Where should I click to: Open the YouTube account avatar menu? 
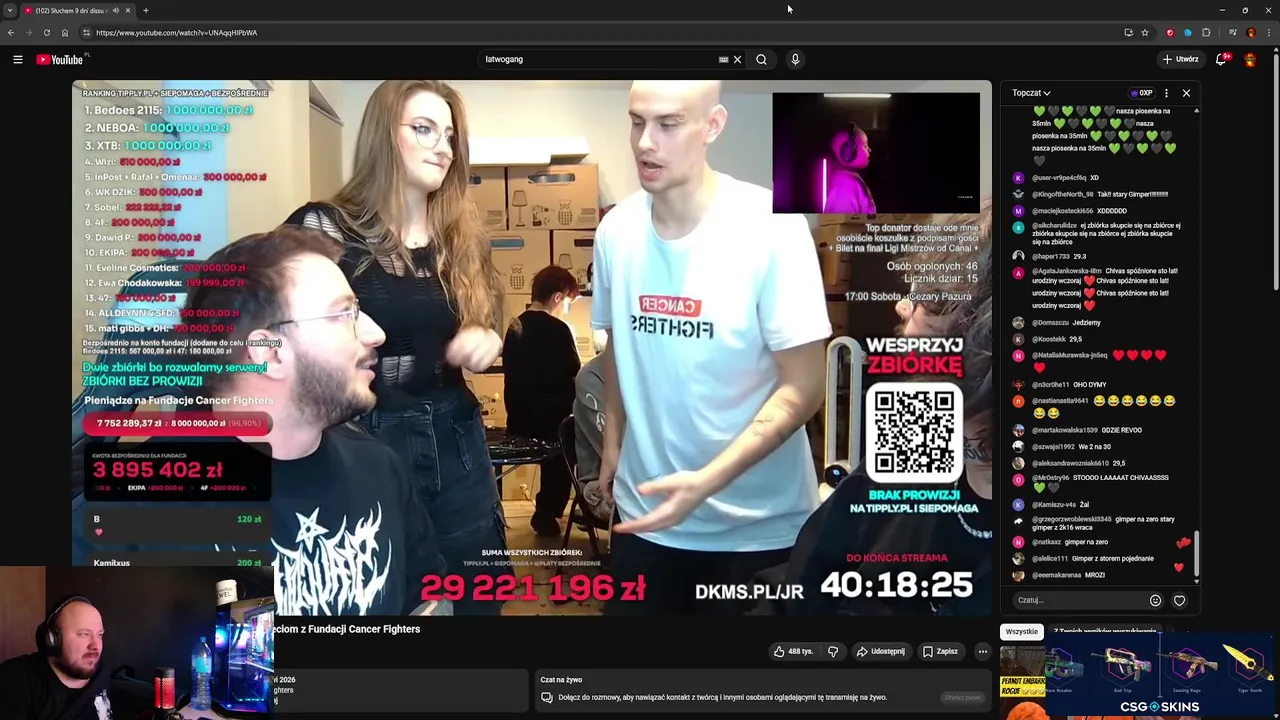coord(1250,59)
